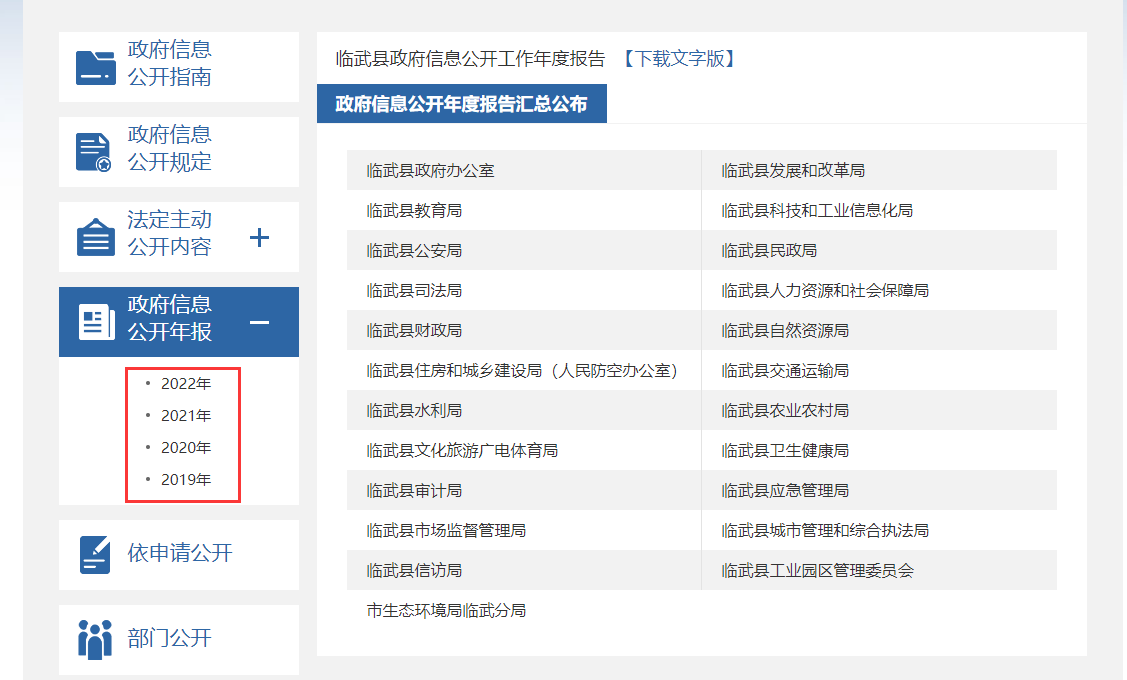The width and height of the screenshot is (1127, 680).
Task: Click the document icon for 政府信息公开规定
Action: (94, 151)
